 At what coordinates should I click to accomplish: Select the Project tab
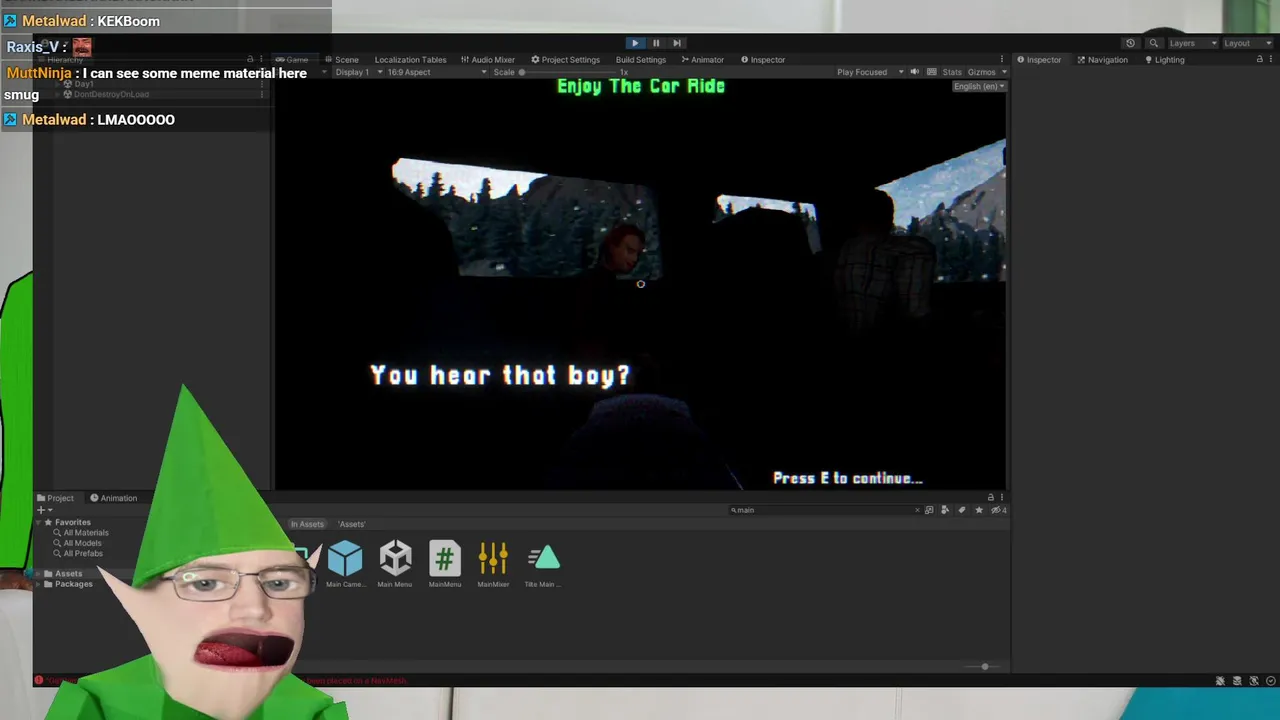55,498
